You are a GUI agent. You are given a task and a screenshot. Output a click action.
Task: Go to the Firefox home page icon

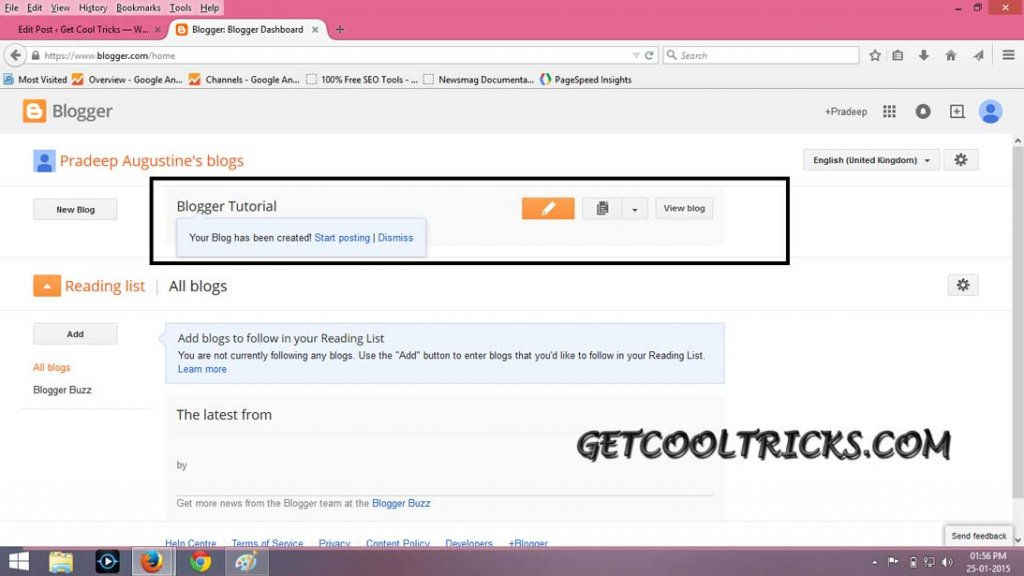coord(951,56)
